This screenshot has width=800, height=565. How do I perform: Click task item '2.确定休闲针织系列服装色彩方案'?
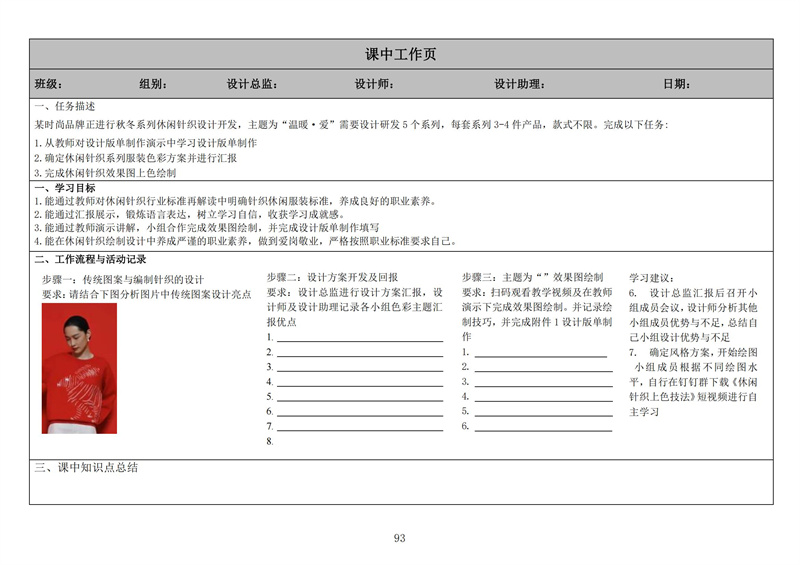pos(135,158)
